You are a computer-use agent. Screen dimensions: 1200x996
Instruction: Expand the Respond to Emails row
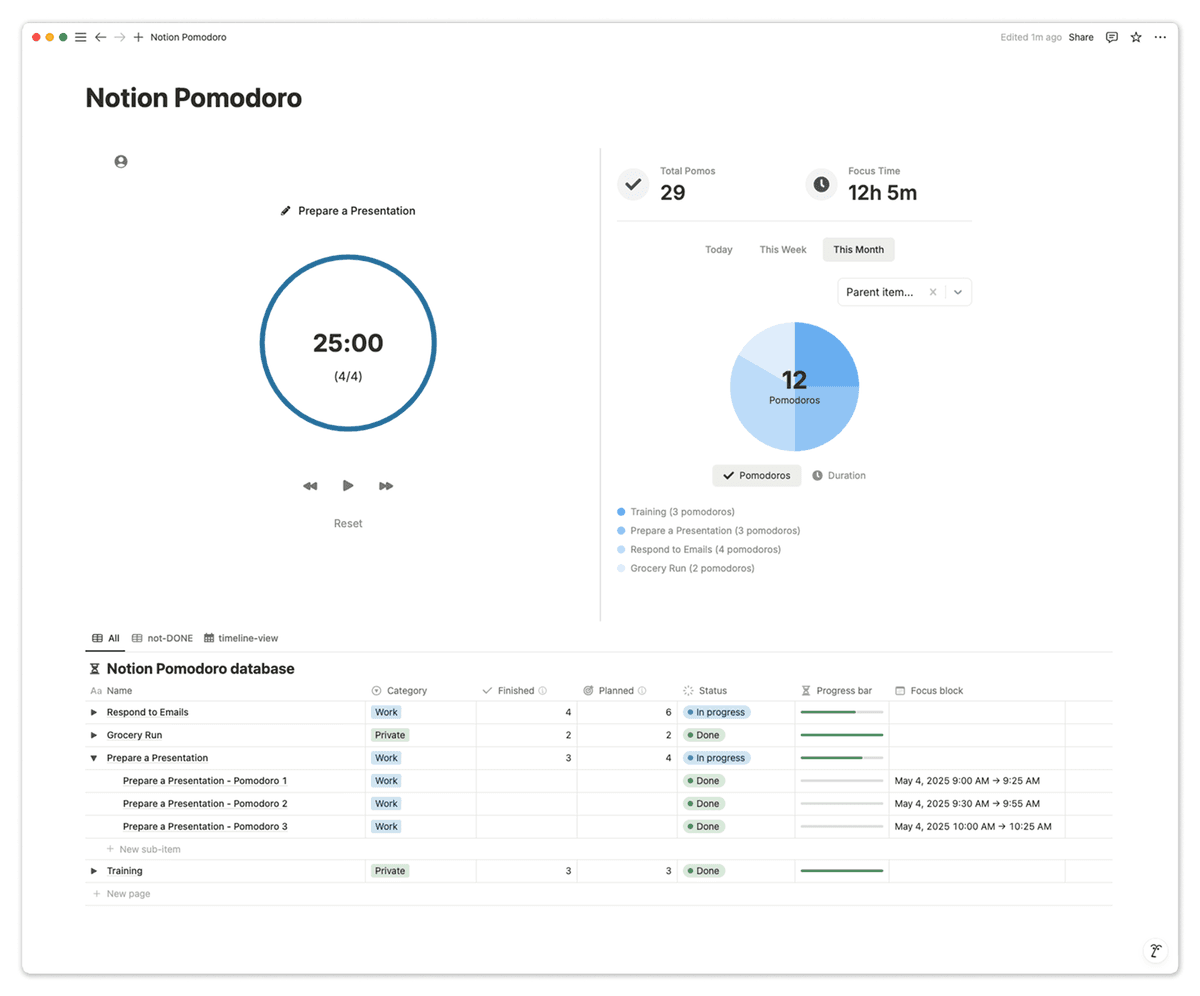pyautogui.click(x=94, y=713)
